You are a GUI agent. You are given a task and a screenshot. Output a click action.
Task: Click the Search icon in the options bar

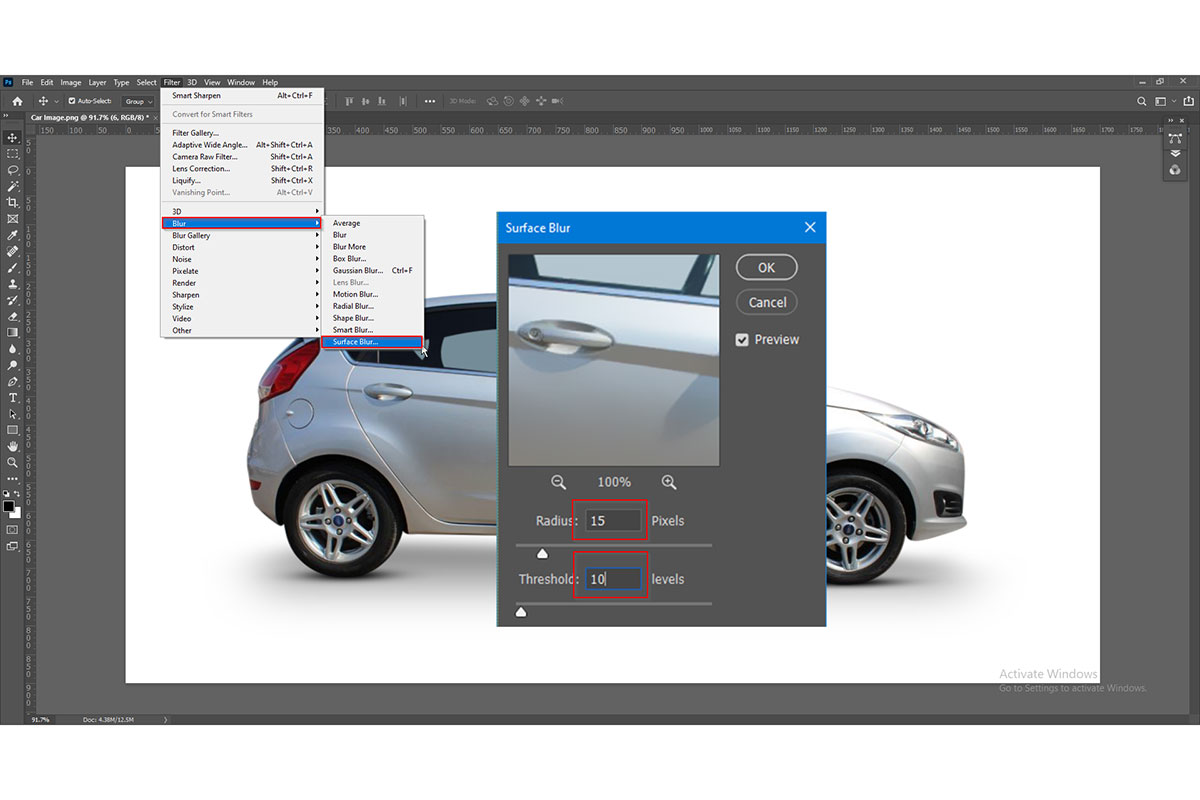tap(1141, 100)
